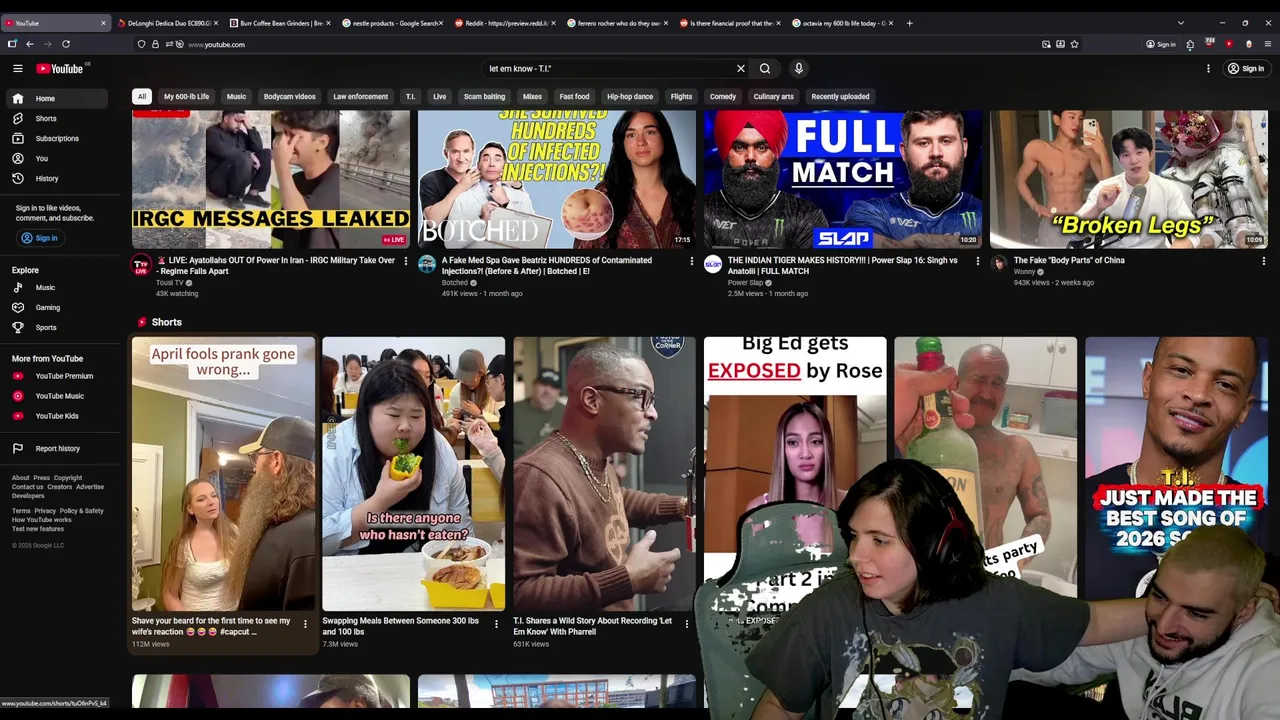1280x720 pixels.
Task: Bookmark this page with the star icon
Action: coord(1074,44)
